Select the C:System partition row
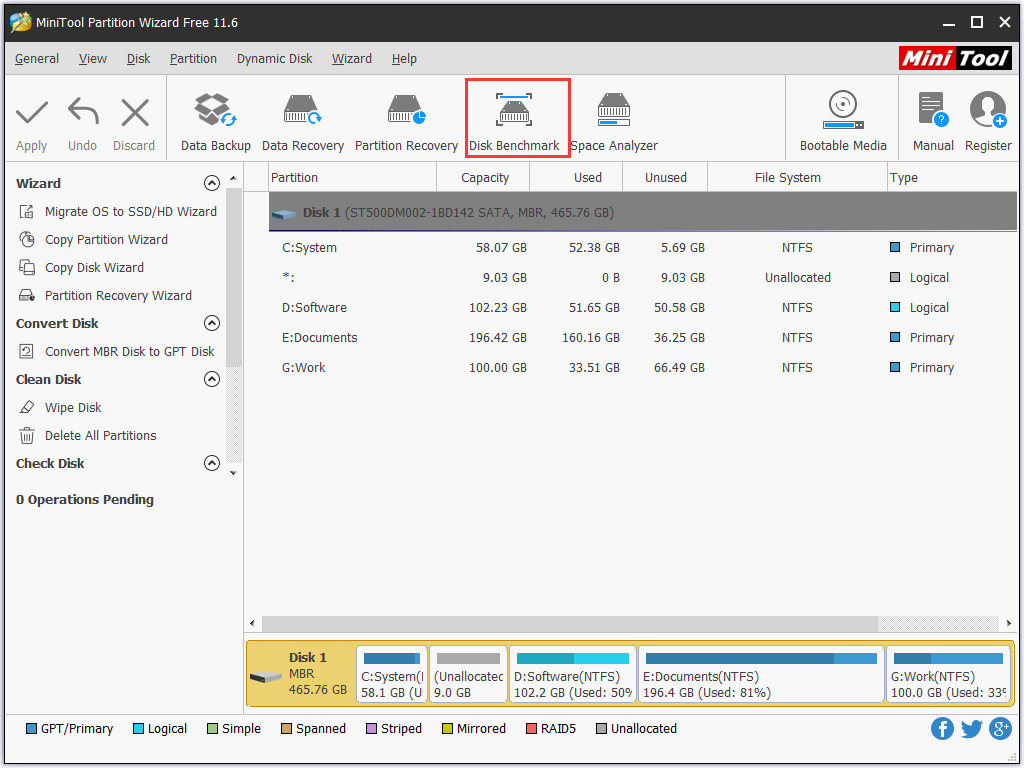 (643, 248)
